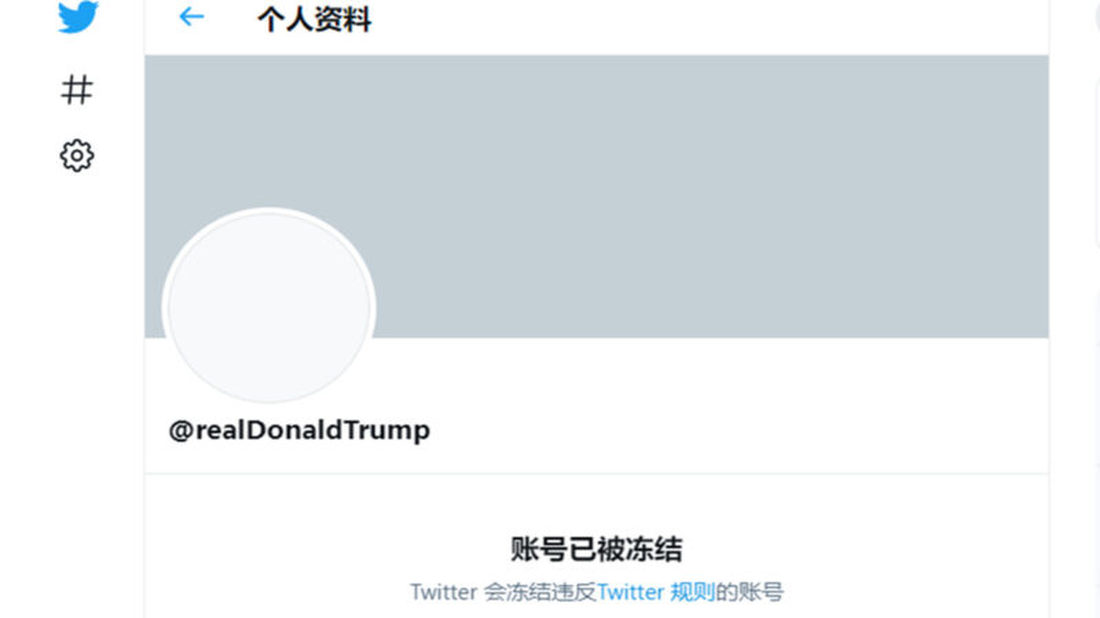Open the Twitter 规则 link
Viewport: 1100px width, 618px height.
(x=656, y=592)
